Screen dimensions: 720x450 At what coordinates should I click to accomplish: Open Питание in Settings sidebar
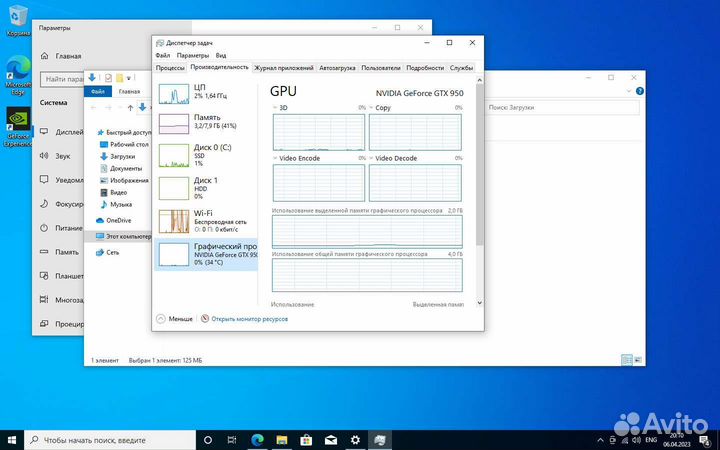pos(61,228)
